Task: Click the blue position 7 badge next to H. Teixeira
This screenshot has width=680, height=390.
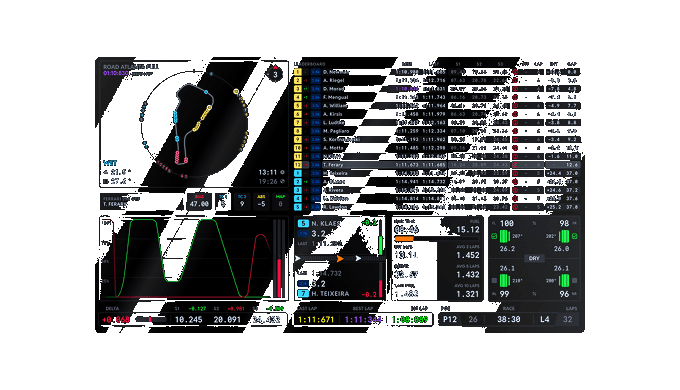Action: (x=303, y=294)
